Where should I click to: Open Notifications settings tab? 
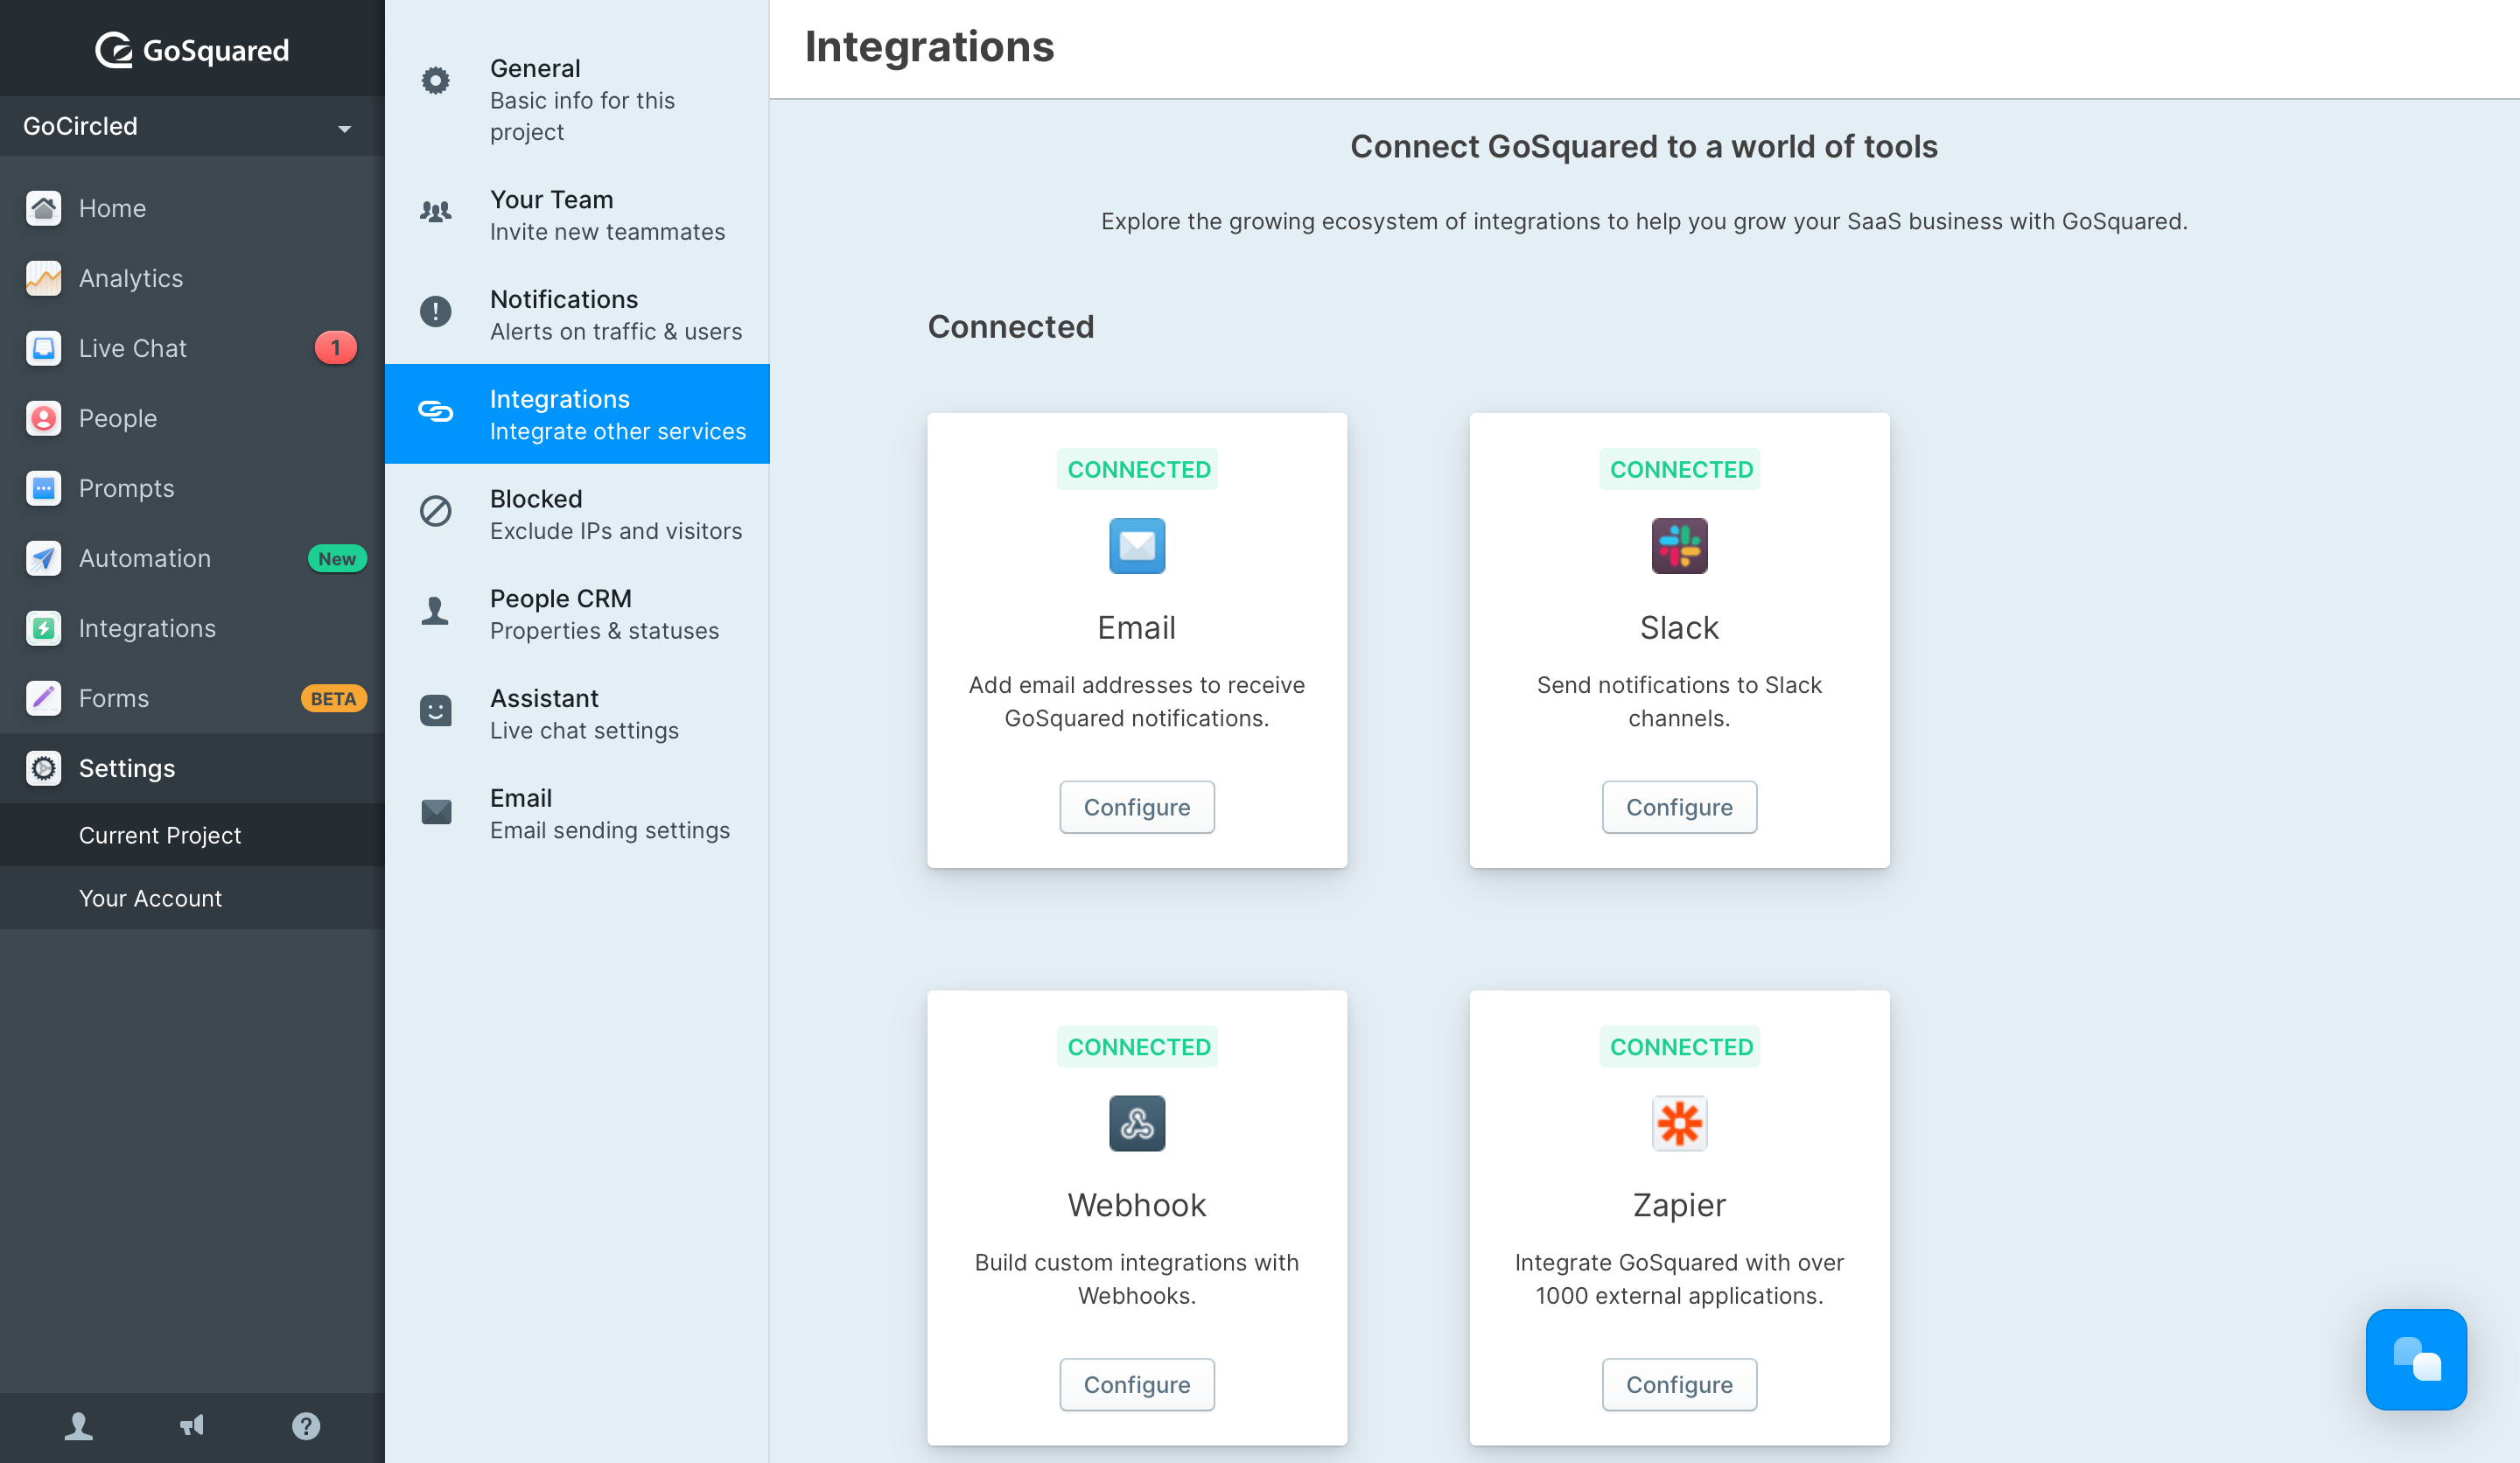(x=577, y=315)
